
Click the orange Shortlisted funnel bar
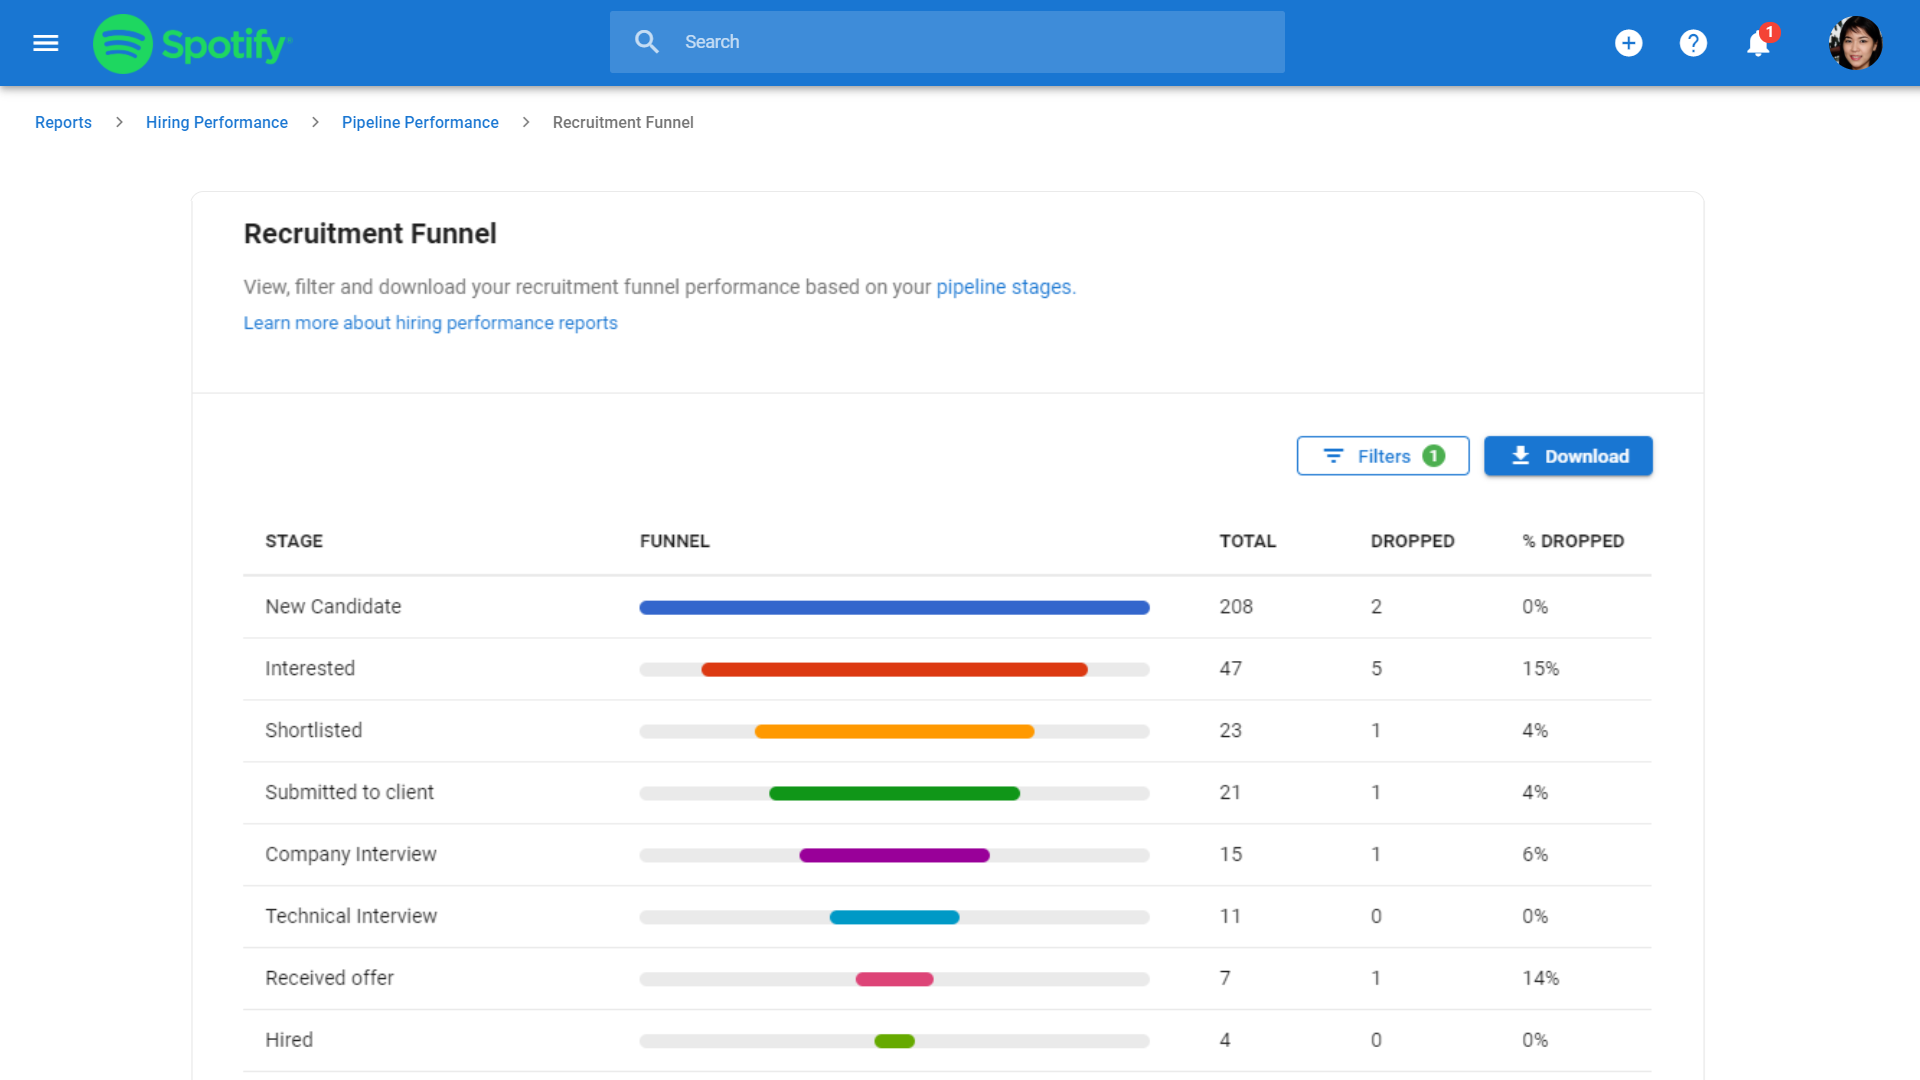point(894,731)
